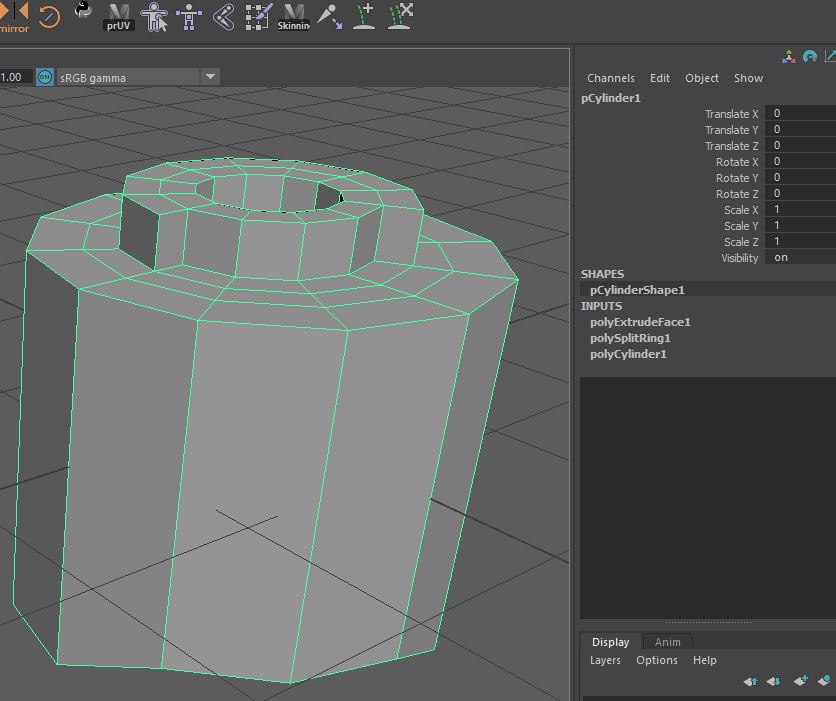Screen dimensions: 836x701
Task: Create new empty display layer icon
Action: point(800,681)
